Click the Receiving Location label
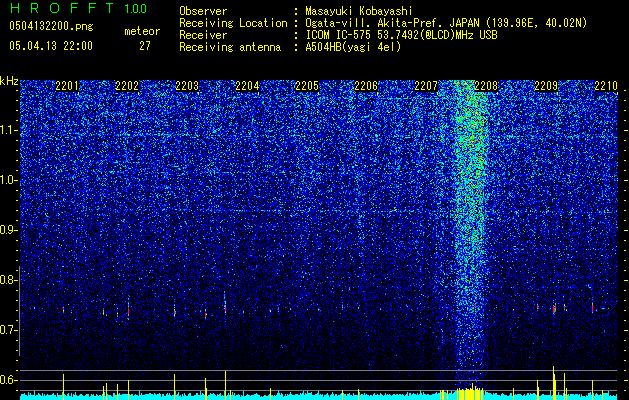Image resolution: width=629 pixels, height=400 pixels. (233, 23)
